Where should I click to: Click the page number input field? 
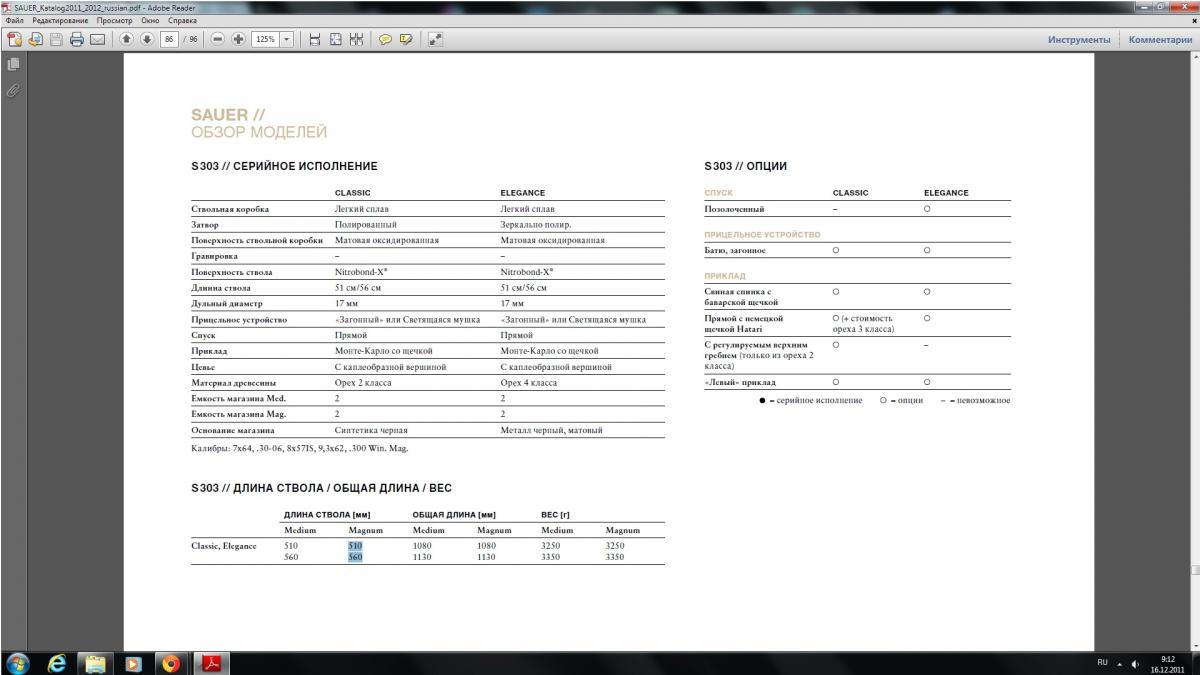169,40
